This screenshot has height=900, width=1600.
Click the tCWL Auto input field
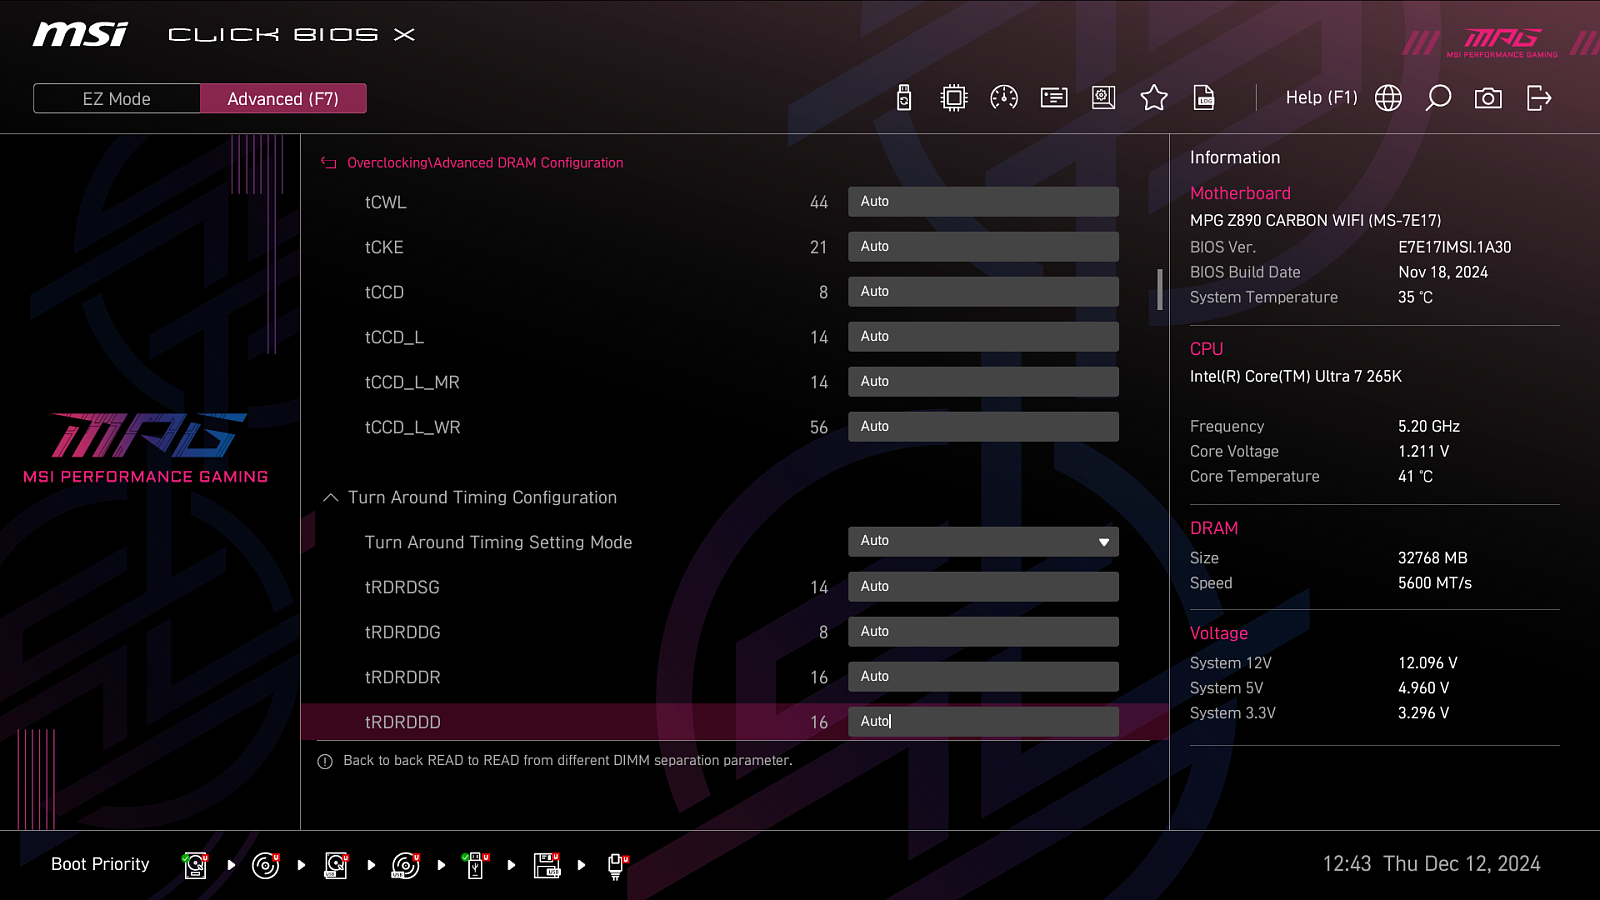983,201
